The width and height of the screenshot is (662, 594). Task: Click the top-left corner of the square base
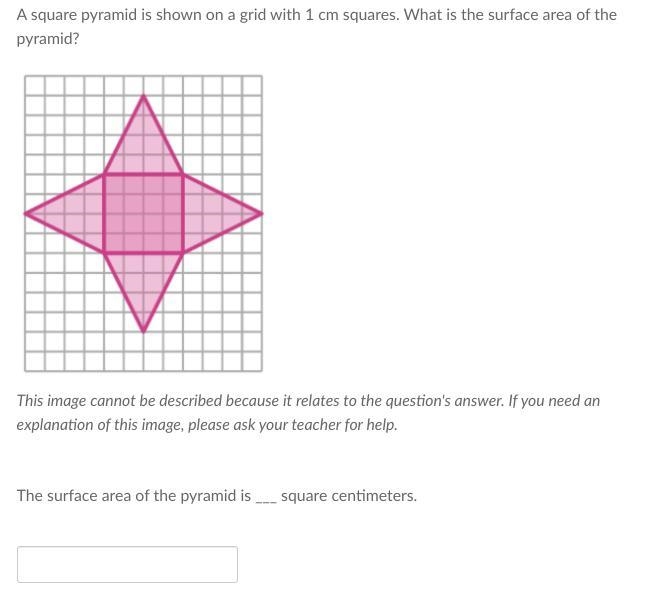[104, 174]
